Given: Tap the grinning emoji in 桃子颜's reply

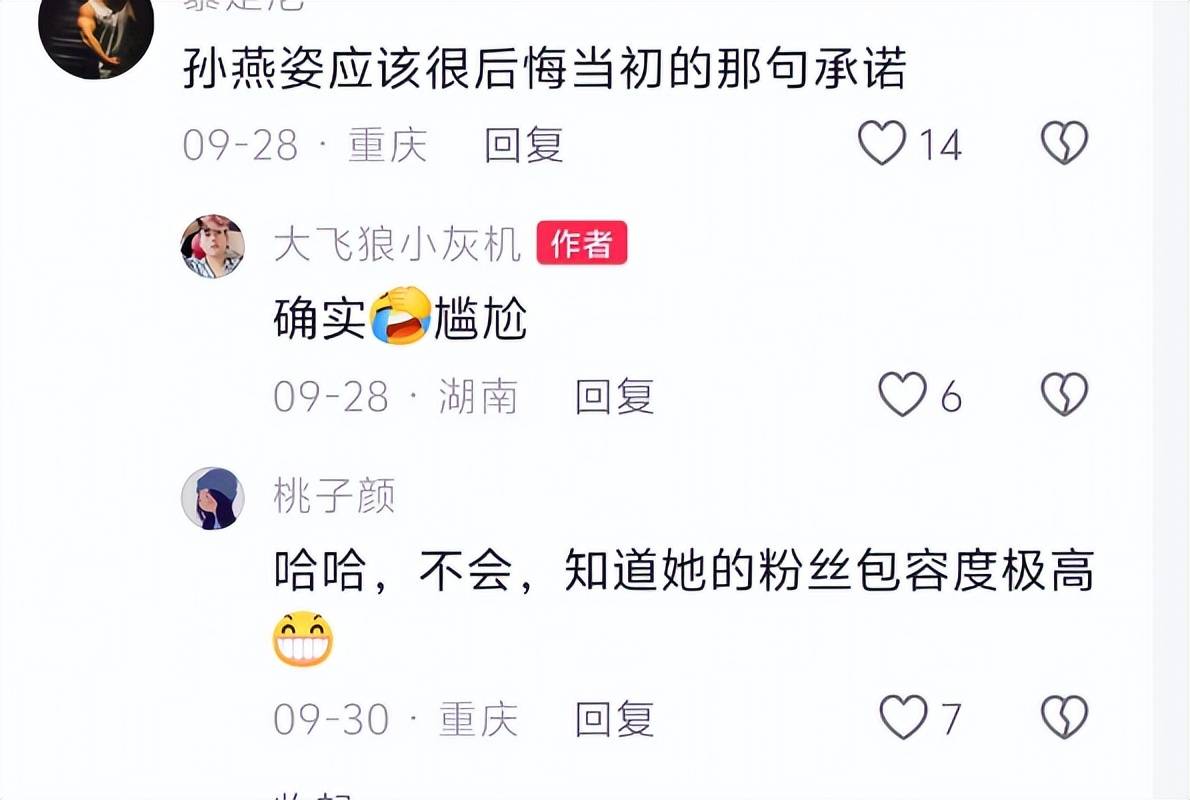Looking at the screenshot, I should [x=303, y=638].
